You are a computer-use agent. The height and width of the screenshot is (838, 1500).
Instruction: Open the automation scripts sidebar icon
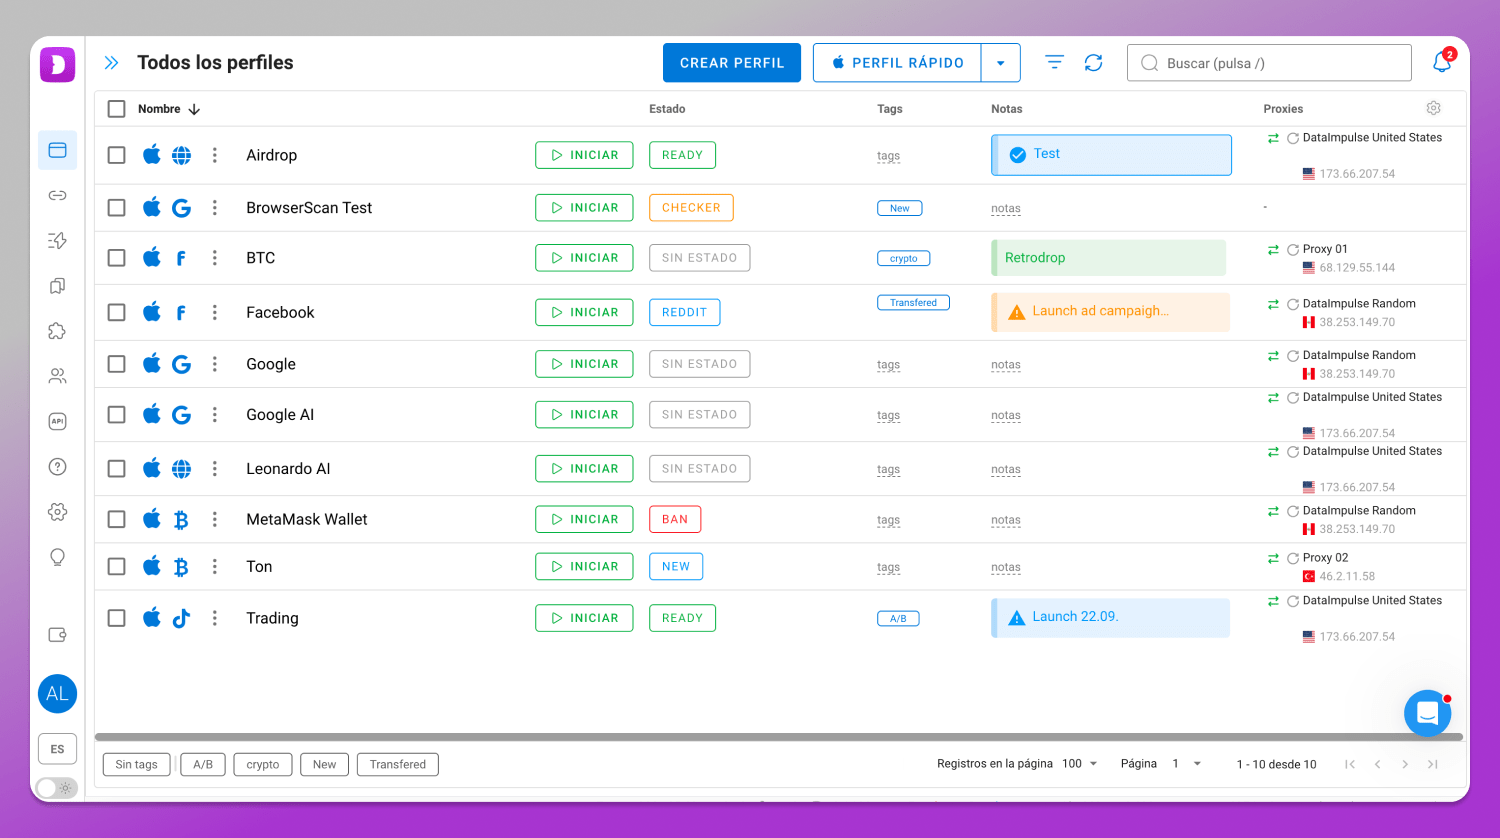[x=57, y=240]
